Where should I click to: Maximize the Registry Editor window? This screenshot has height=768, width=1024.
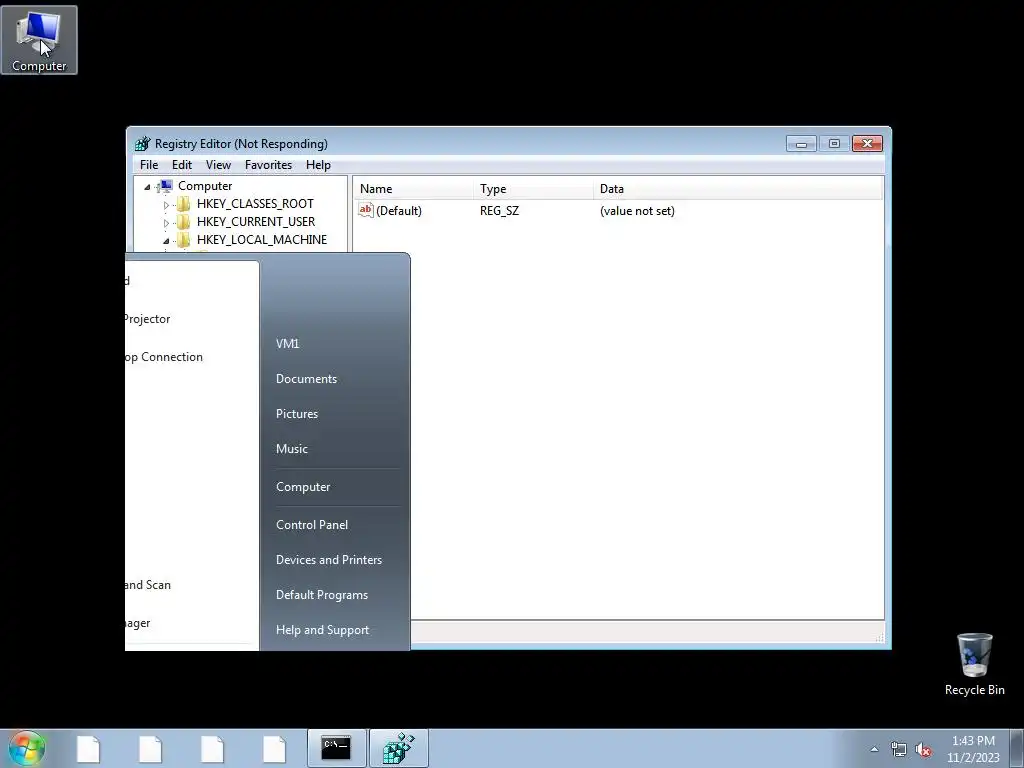[834, 144]
